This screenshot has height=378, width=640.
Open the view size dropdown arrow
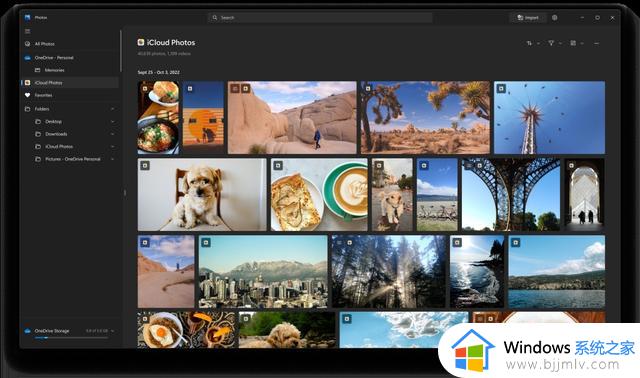pyautogui.click(x=582, y=43)
